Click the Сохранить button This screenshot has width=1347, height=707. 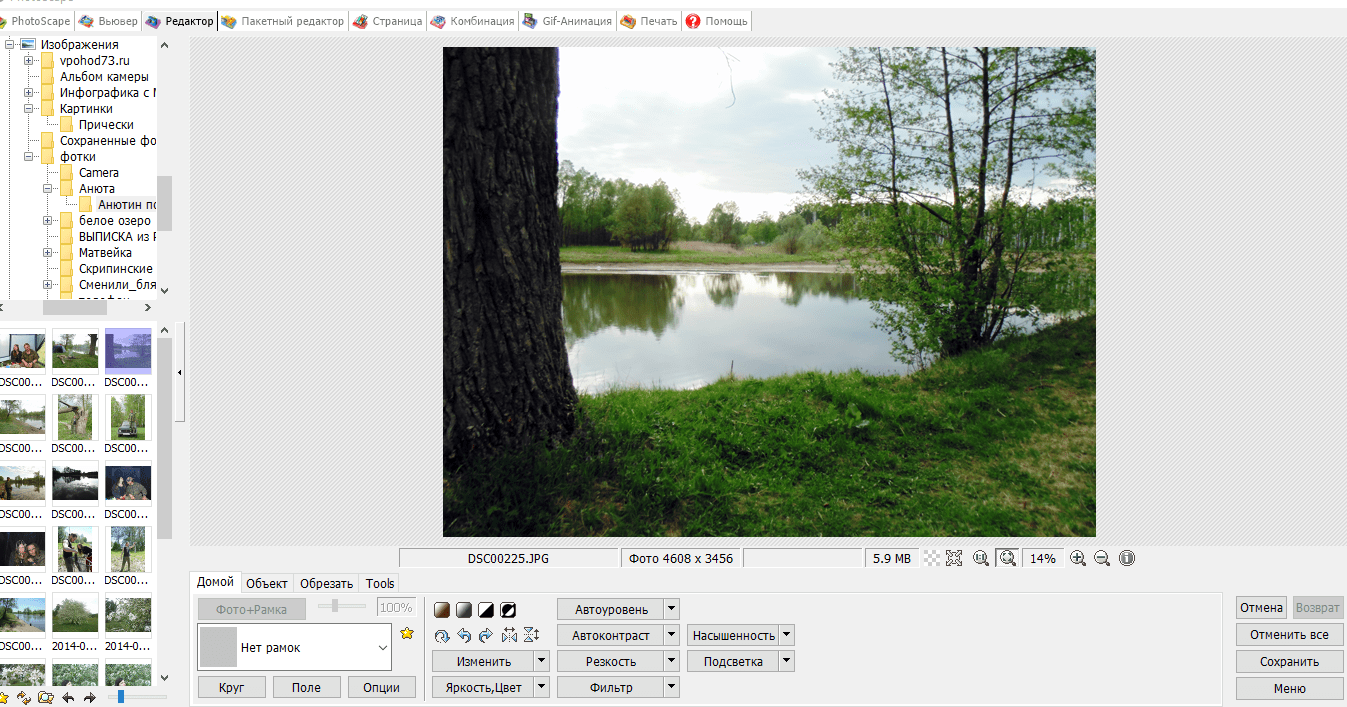1289,661
